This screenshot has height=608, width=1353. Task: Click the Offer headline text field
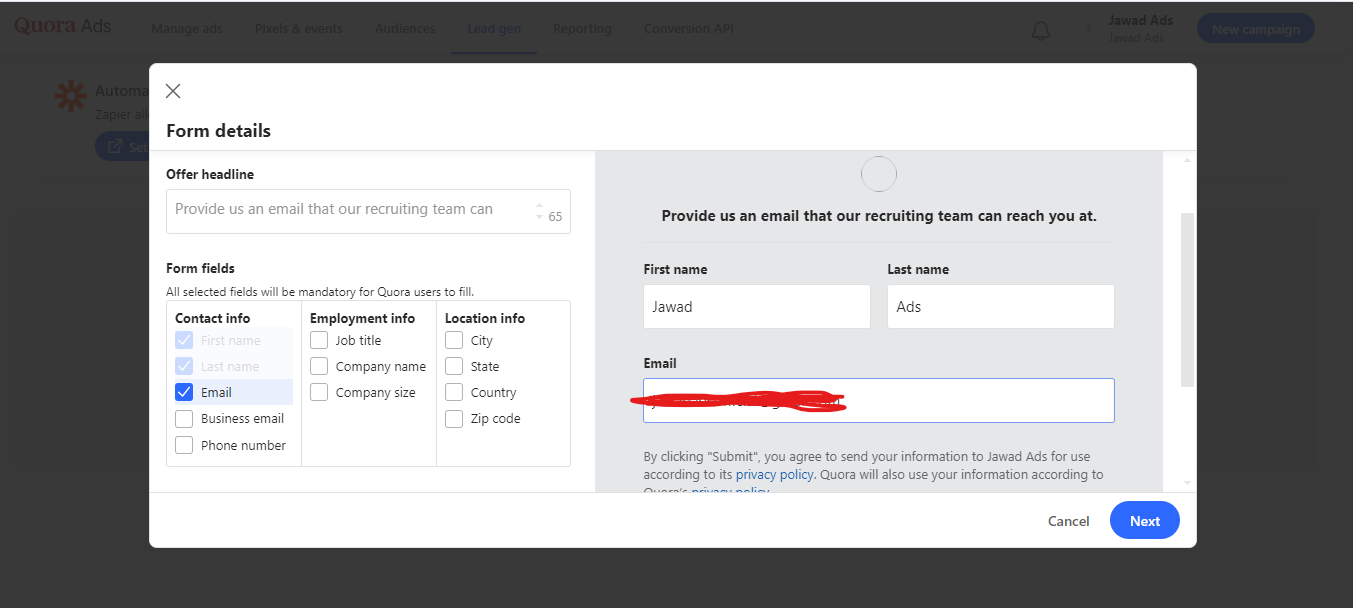point(350,210)
